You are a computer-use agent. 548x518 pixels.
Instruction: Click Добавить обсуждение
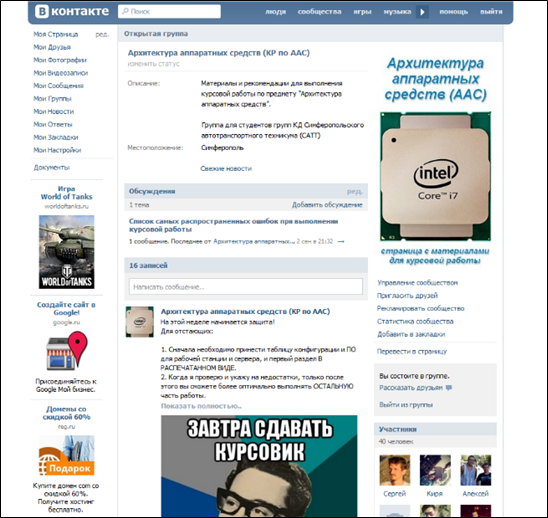coord(327,205)
